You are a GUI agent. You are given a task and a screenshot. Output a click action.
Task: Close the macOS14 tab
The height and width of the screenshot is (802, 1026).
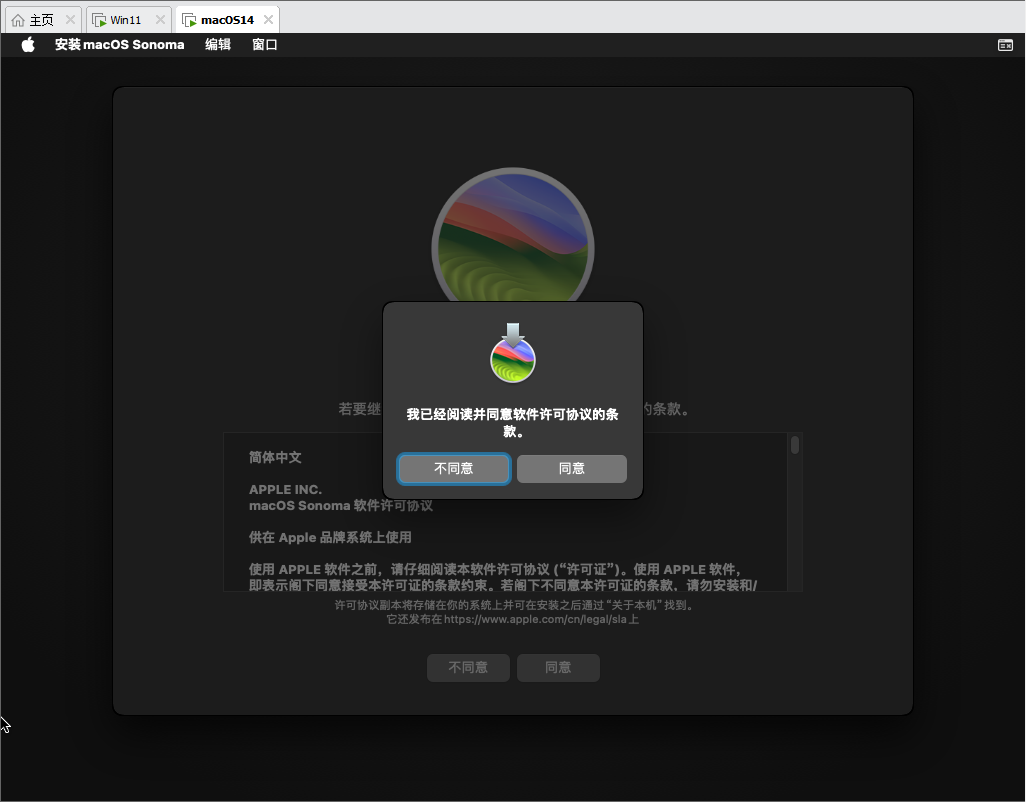(268, 20)
